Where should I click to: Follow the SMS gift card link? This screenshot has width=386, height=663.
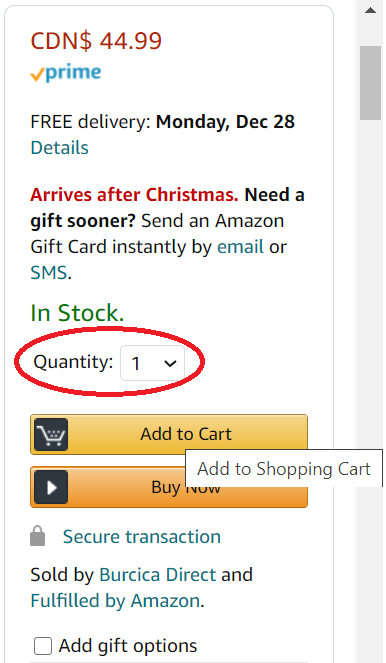point(49,273)
